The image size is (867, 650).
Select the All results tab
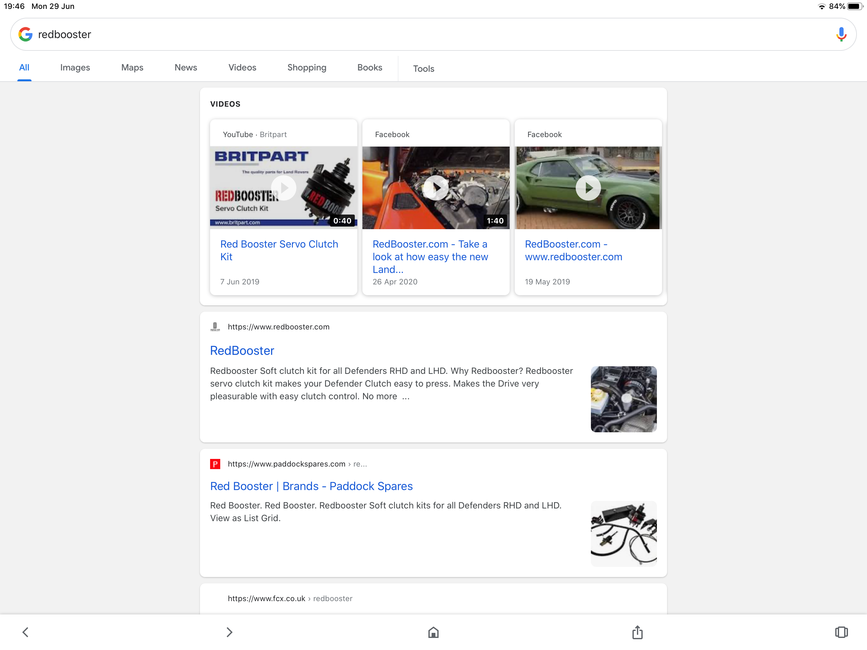tap(24, 67)
